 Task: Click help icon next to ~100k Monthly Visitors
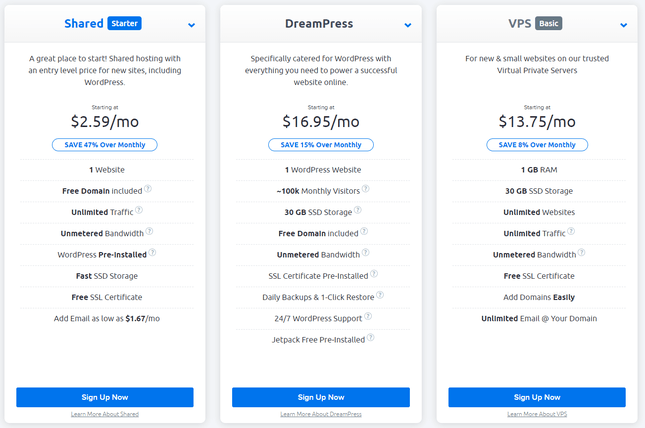(x=365, y=189)
